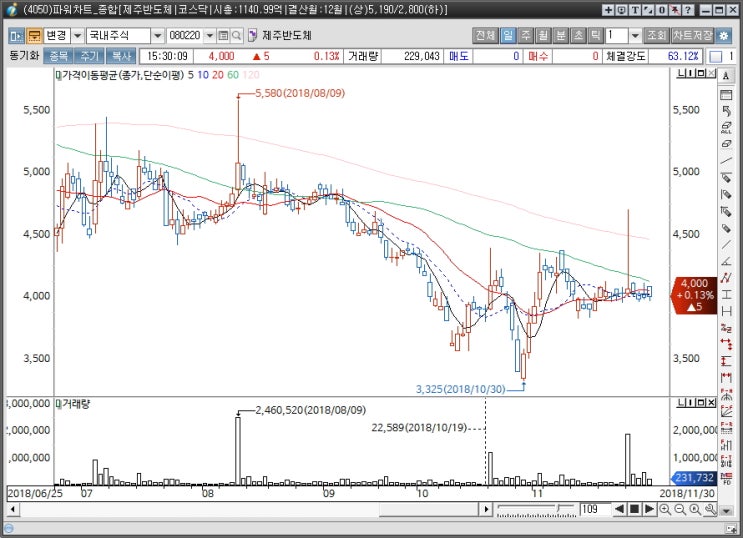Select the red zigzag wave-line tool

click(x=726, y=278)
